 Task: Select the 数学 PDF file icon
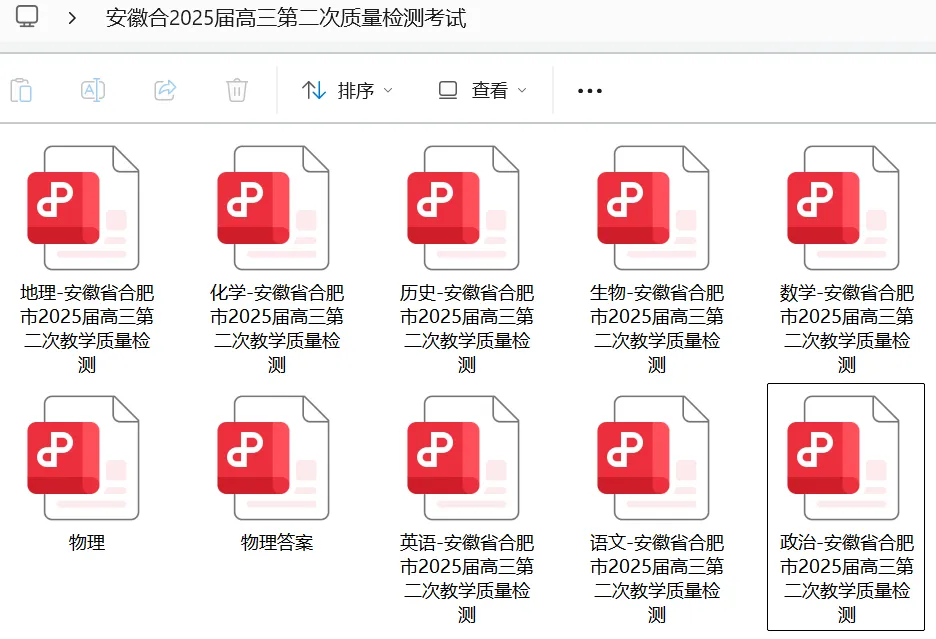click(843, 208)
